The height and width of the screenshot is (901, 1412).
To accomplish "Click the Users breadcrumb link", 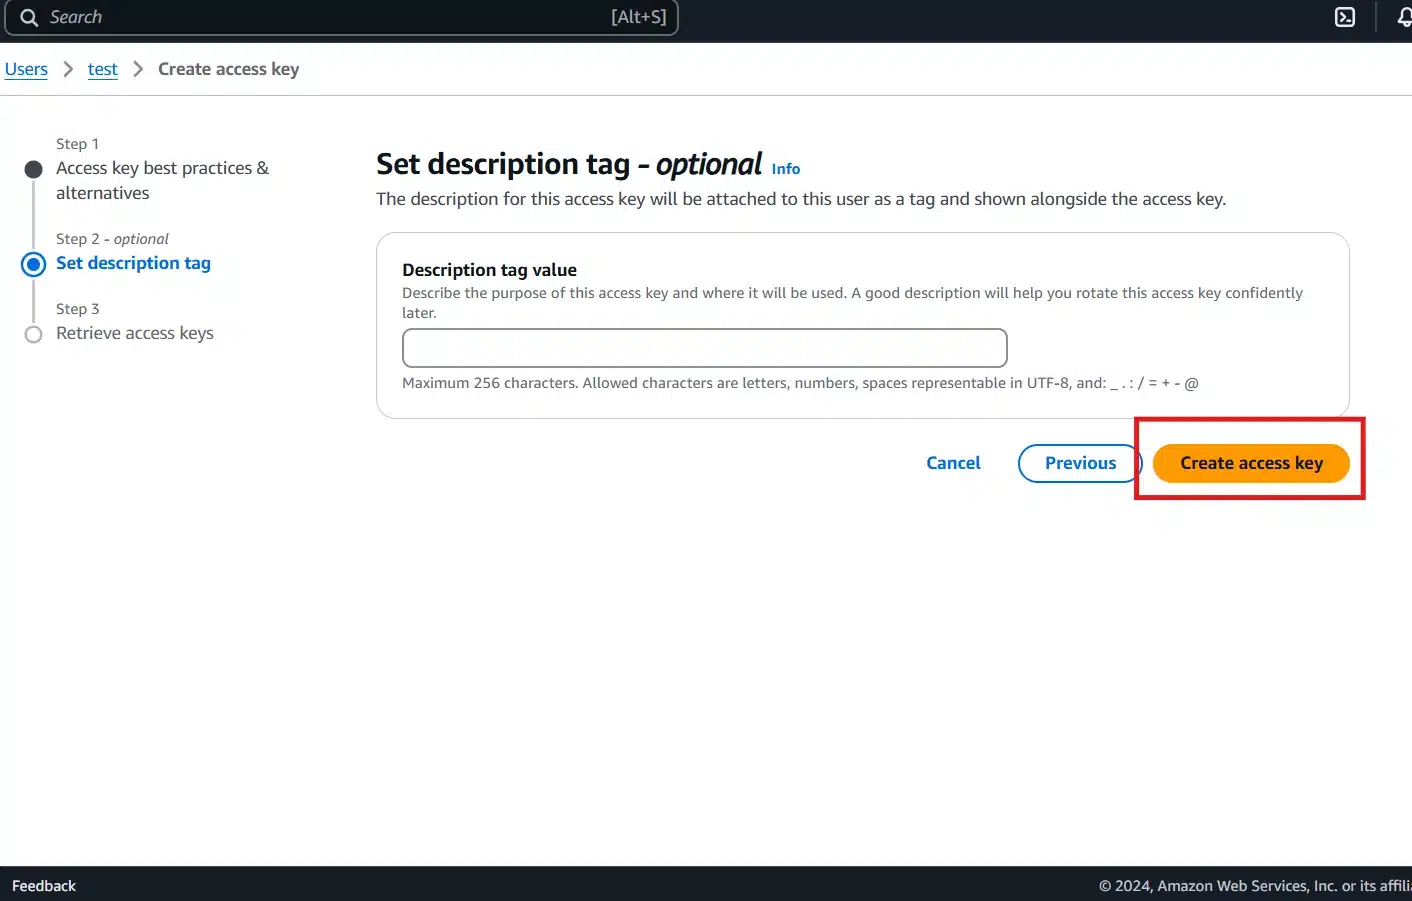I will [x=26, y=68].
